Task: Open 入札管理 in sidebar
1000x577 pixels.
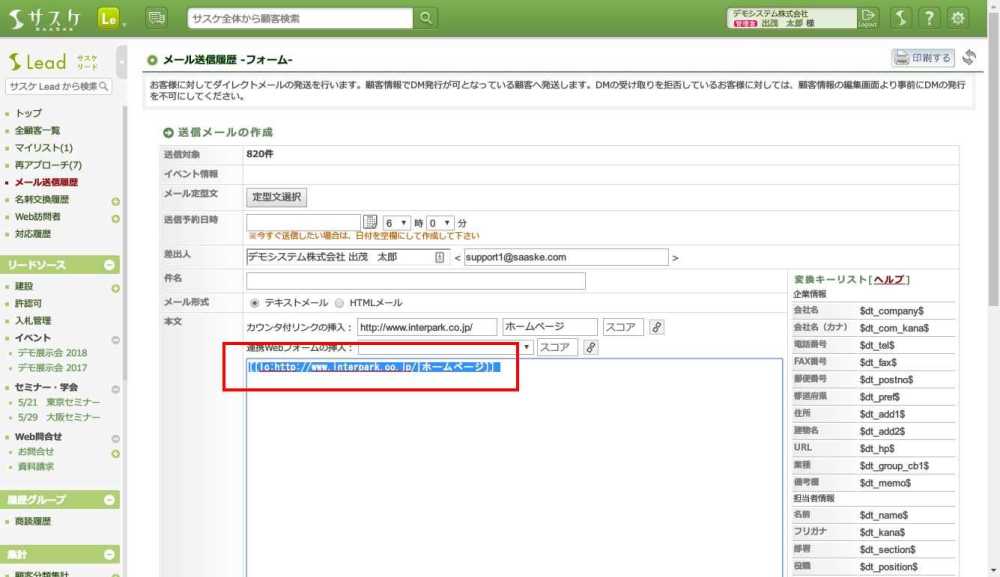Action: tap(33, 320)
